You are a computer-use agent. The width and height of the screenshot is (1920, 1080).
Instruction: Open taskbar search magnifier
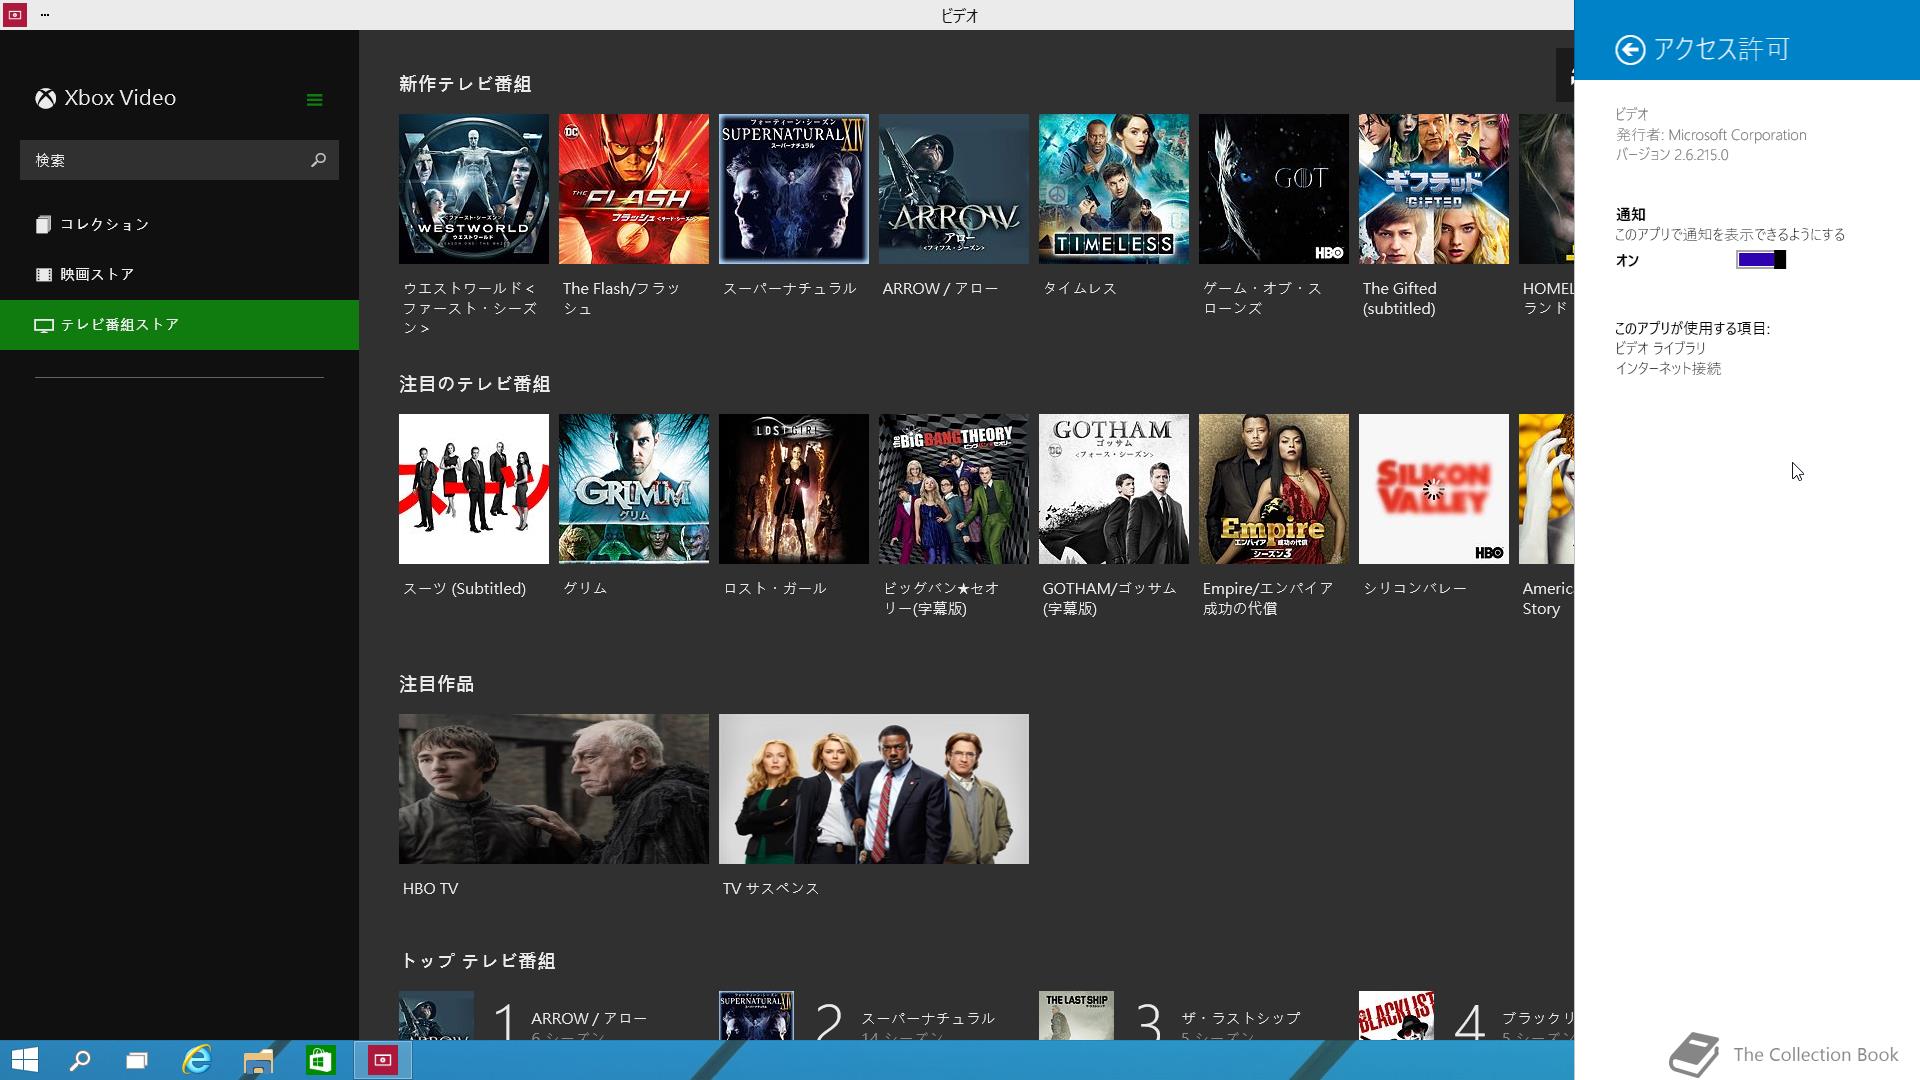click(80, 1060)
